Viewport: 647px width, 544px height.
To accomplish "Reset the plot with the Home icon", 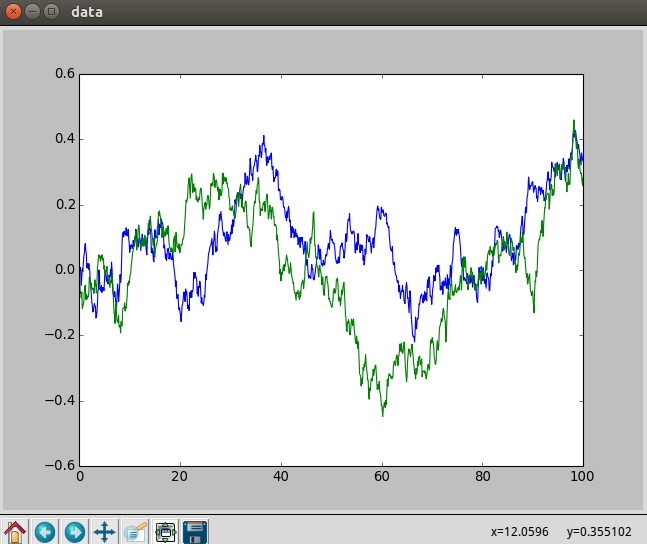I will click(x=15, y=532).
